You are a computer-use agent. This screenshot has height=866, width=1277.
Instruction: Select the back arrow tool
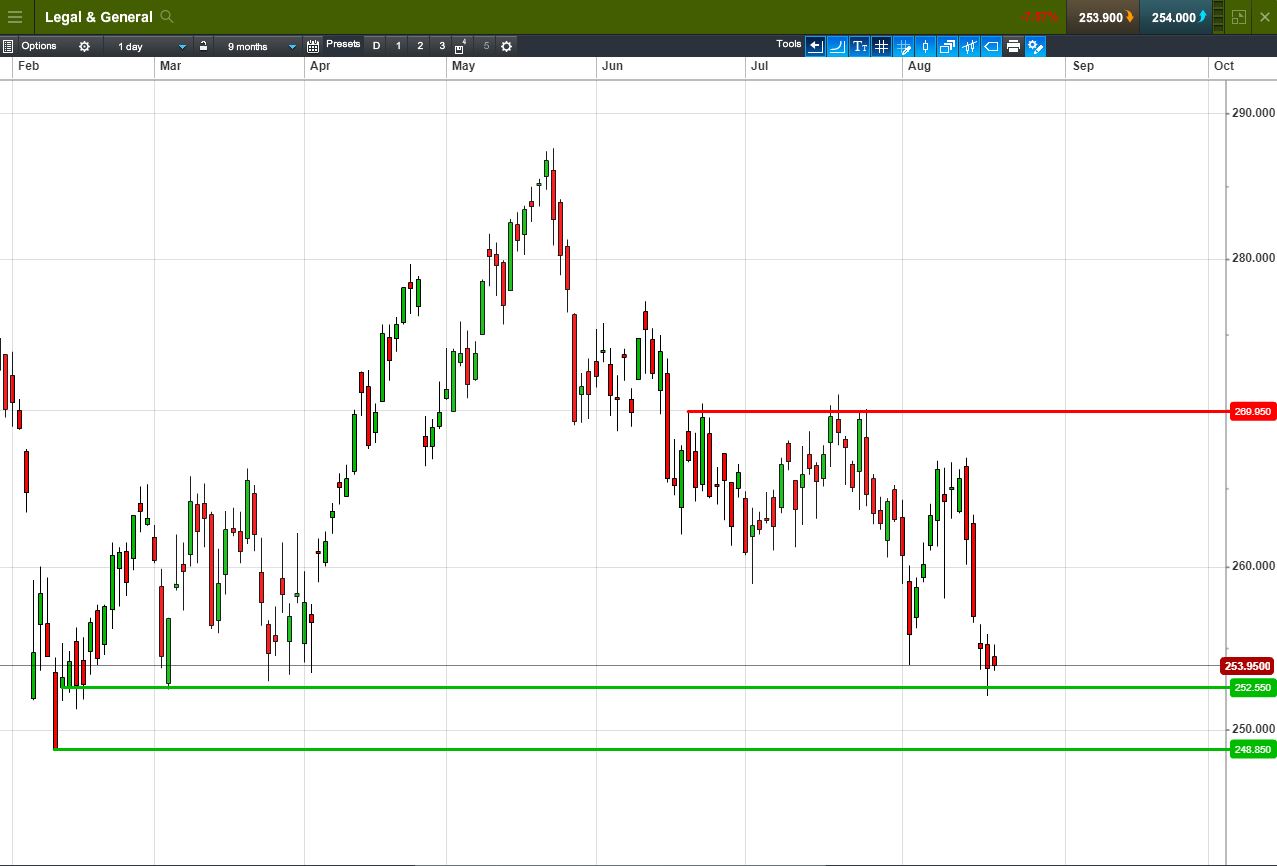pyautogui.click(x=815, y=46)
